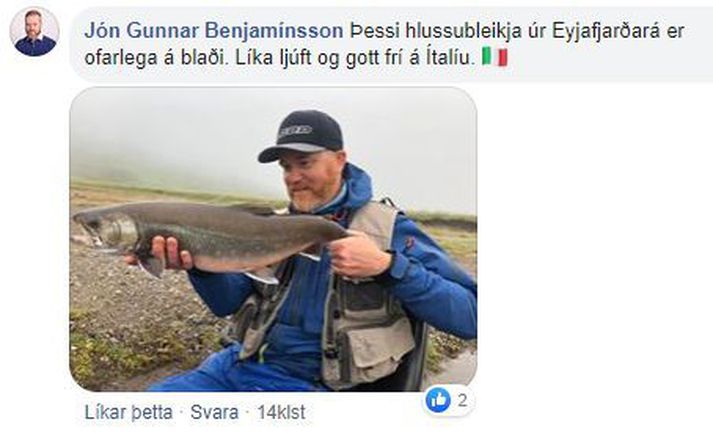
Task: View who reacted via the count 2
Action: (462, 400)
